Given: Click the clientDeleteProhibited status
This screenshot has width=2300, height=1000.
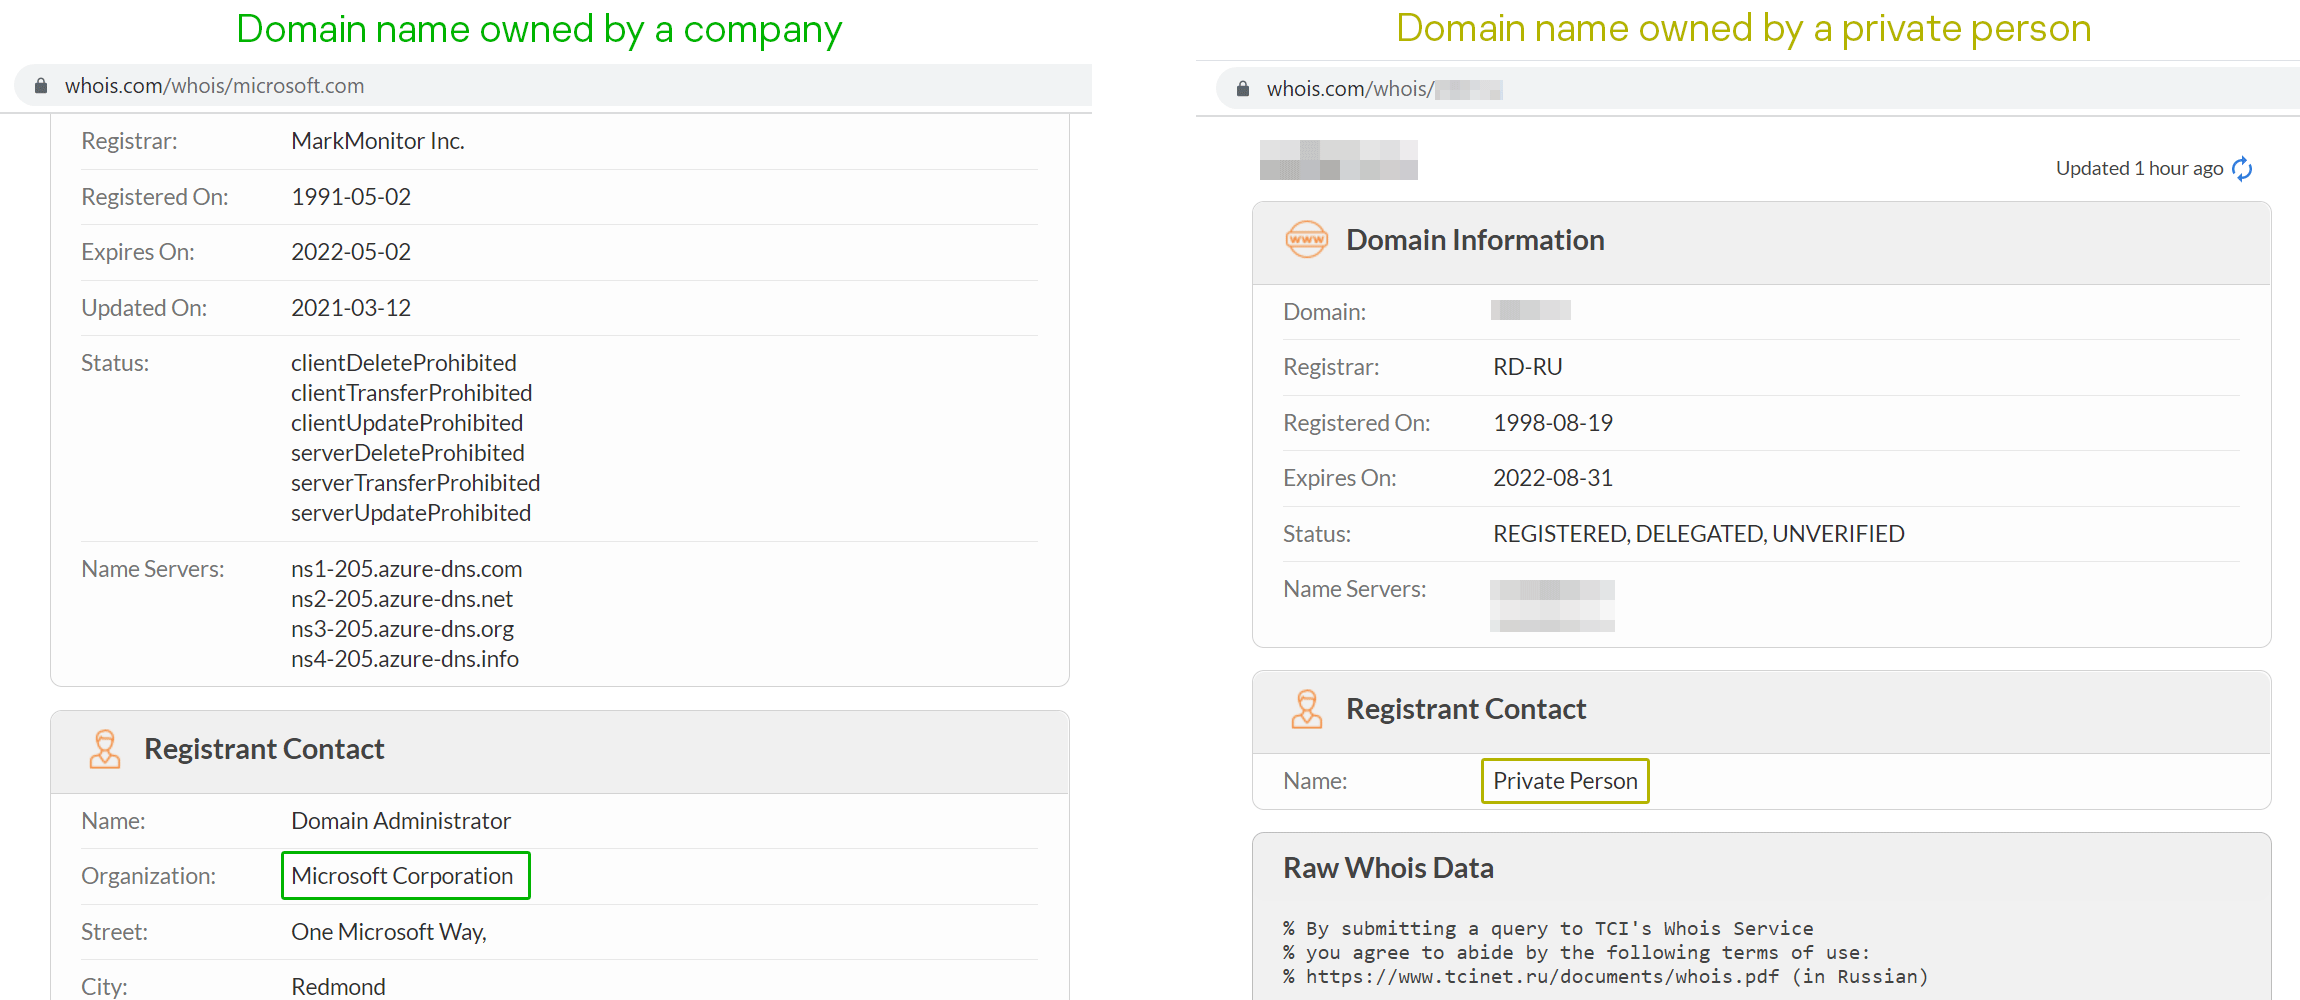Looking at the screenshot, I should pyautogui.click(x=404, y=363).
